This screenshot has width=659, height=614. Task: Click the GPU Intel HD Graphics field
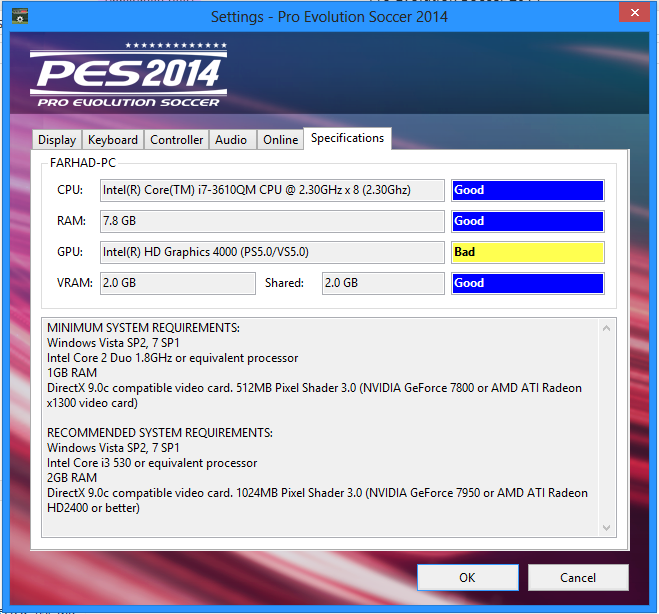pyautogui.click(x=272, y=252)
